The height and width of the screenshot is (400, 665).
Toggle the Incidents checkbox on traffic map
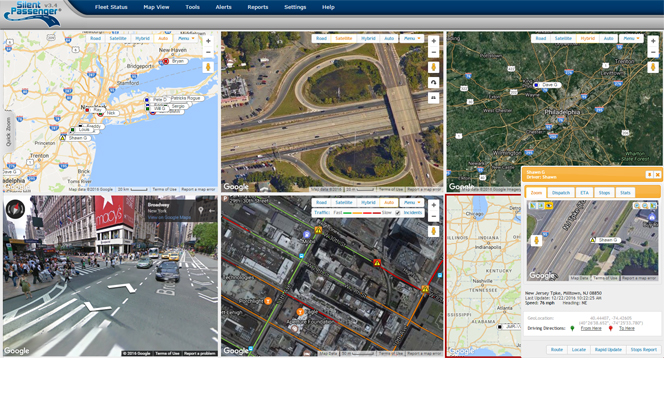397,213
